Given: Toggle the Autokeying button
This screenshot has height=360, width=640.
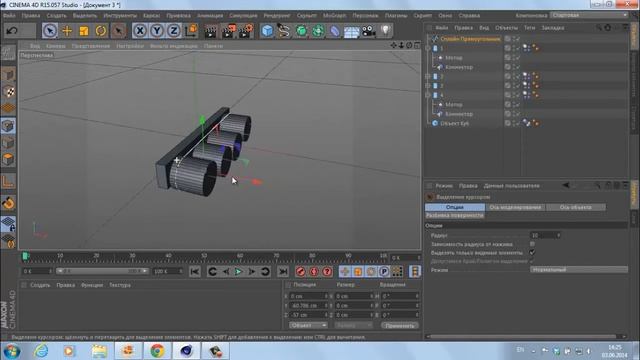Looking at the screenshot, I should pos(314,271).
